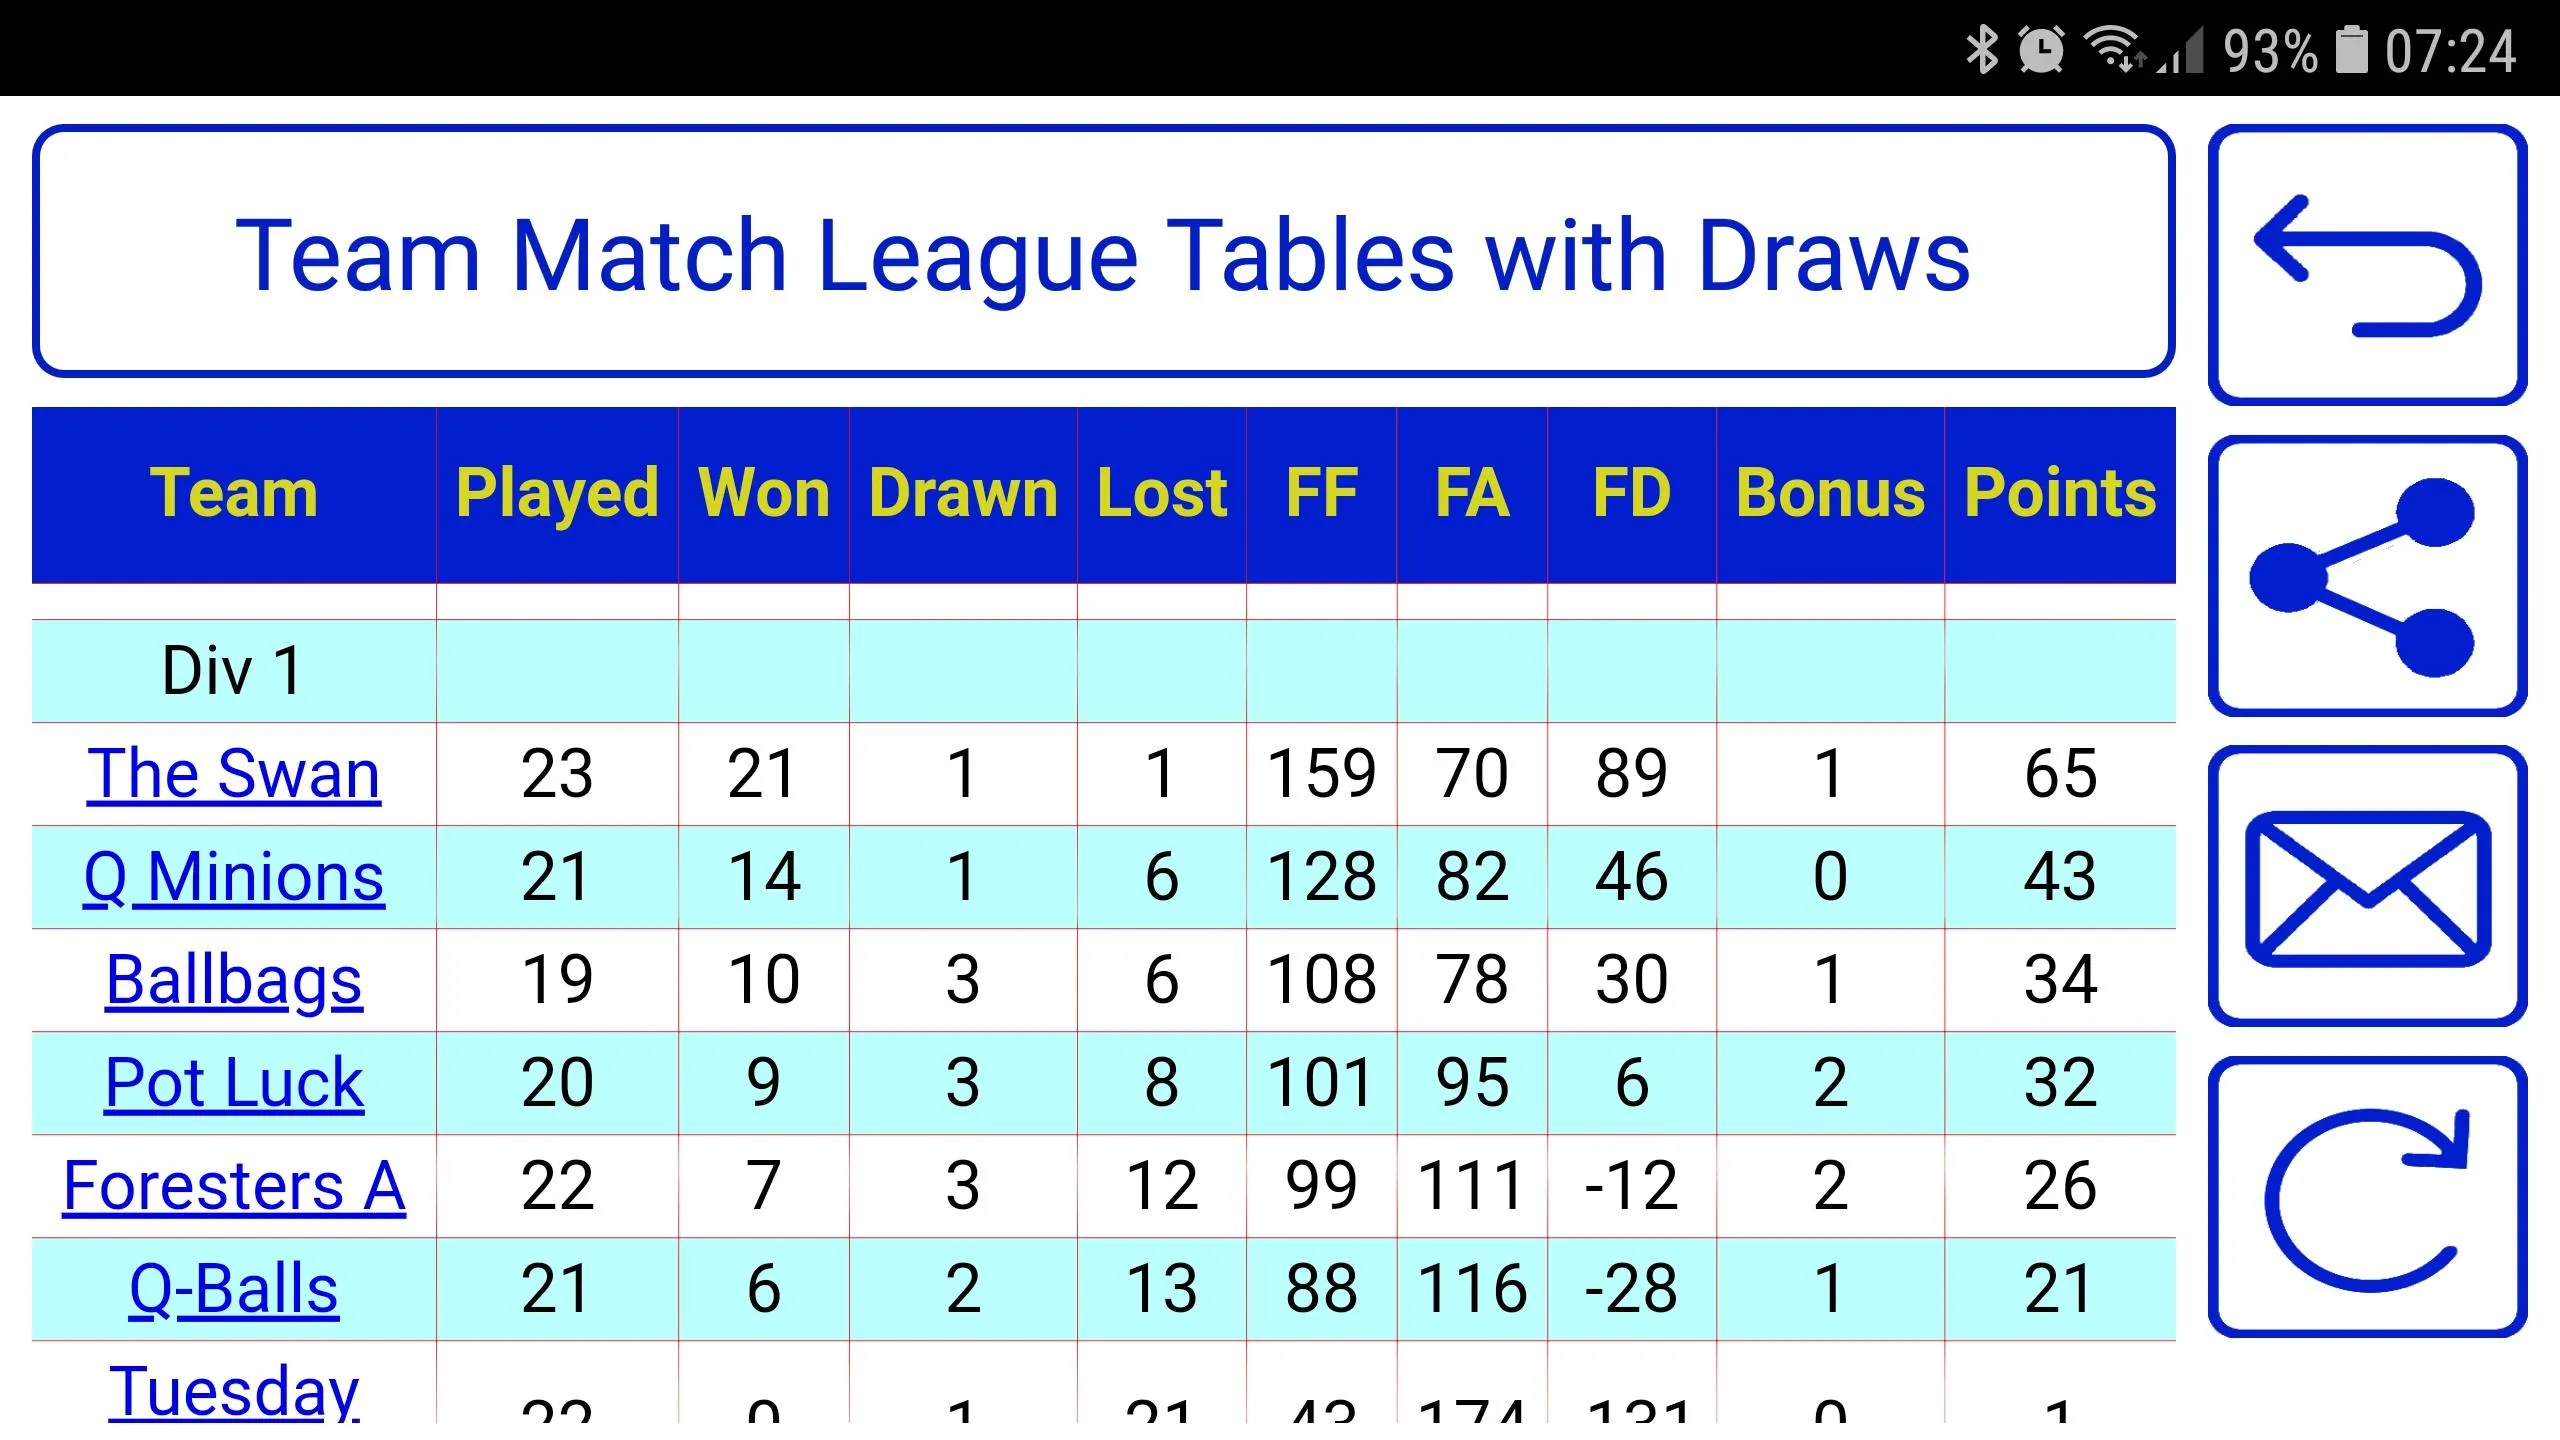Click Foresters A team link

coord(234,1185)
